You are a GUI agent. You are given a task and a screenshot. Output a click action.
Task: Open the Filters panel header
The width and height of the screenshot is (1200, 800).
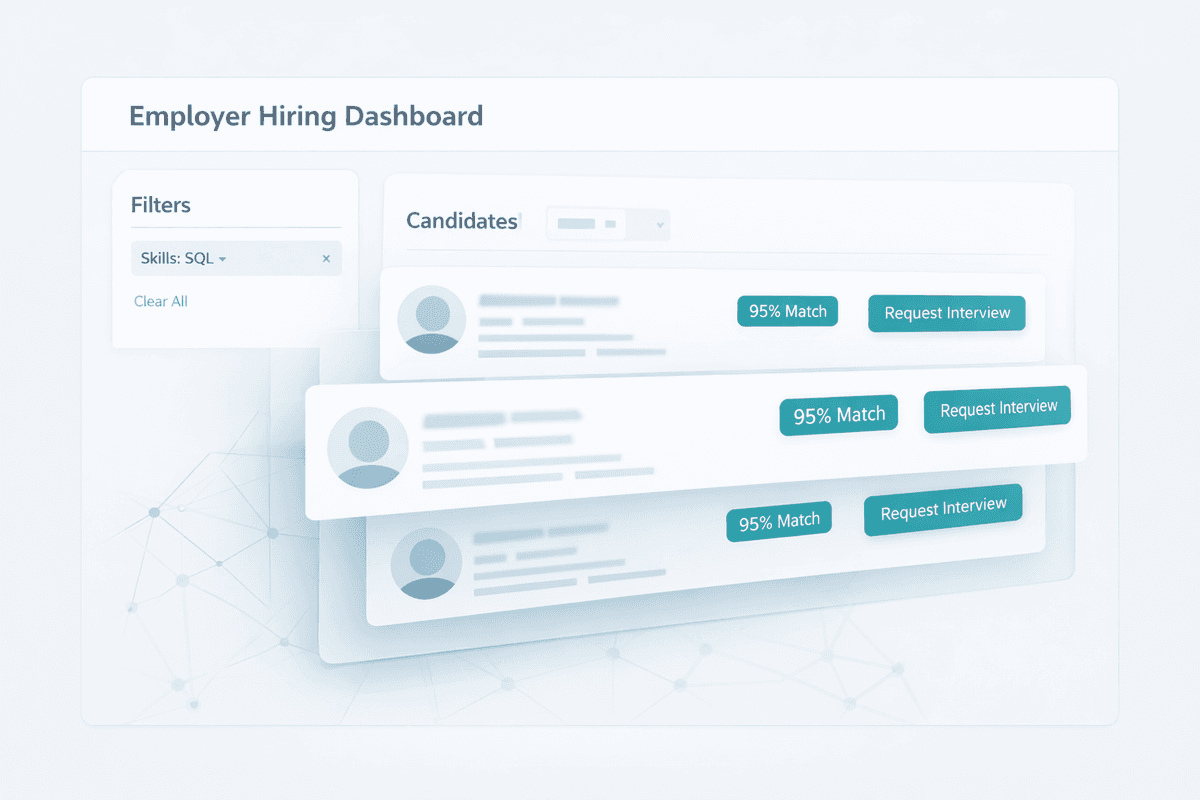click(x=161, y=205)
